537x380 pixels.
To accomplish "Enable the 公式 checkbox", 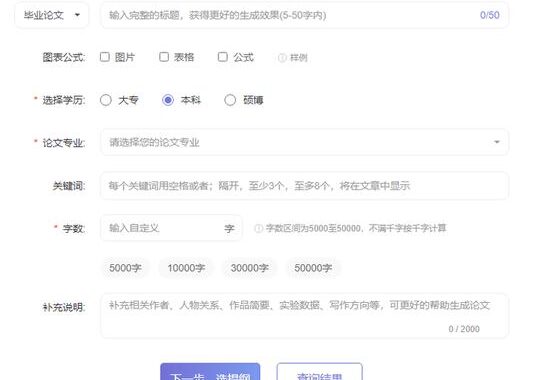I will [x=223, y=57].
